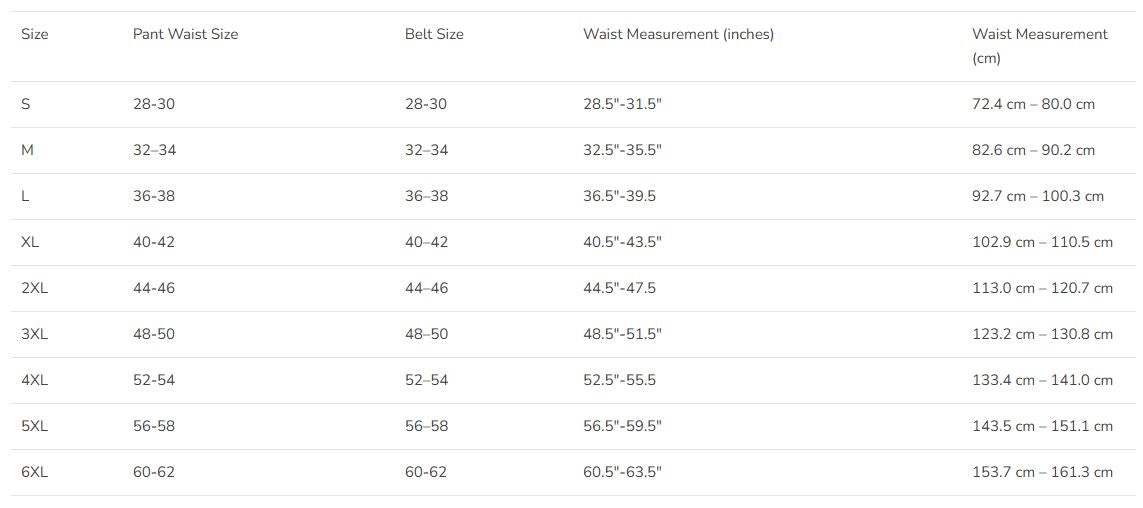Click the 3XL size cell

point(34,334)
